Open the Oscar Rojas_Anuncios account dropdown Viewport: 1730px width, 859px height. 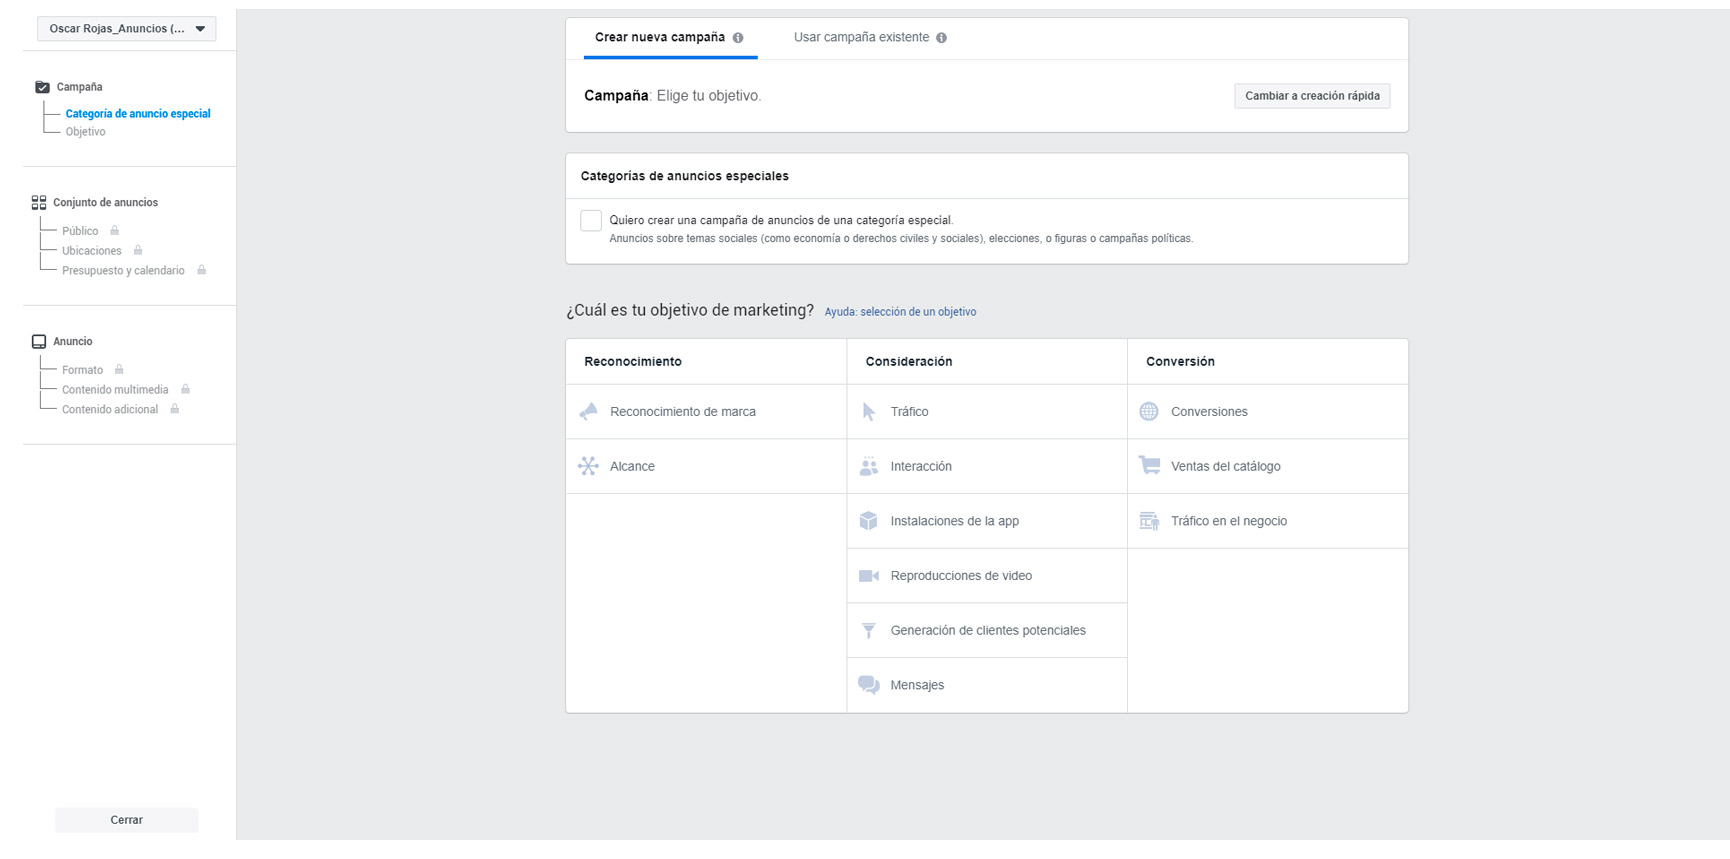pyautogui.click(x=126, y=29)
